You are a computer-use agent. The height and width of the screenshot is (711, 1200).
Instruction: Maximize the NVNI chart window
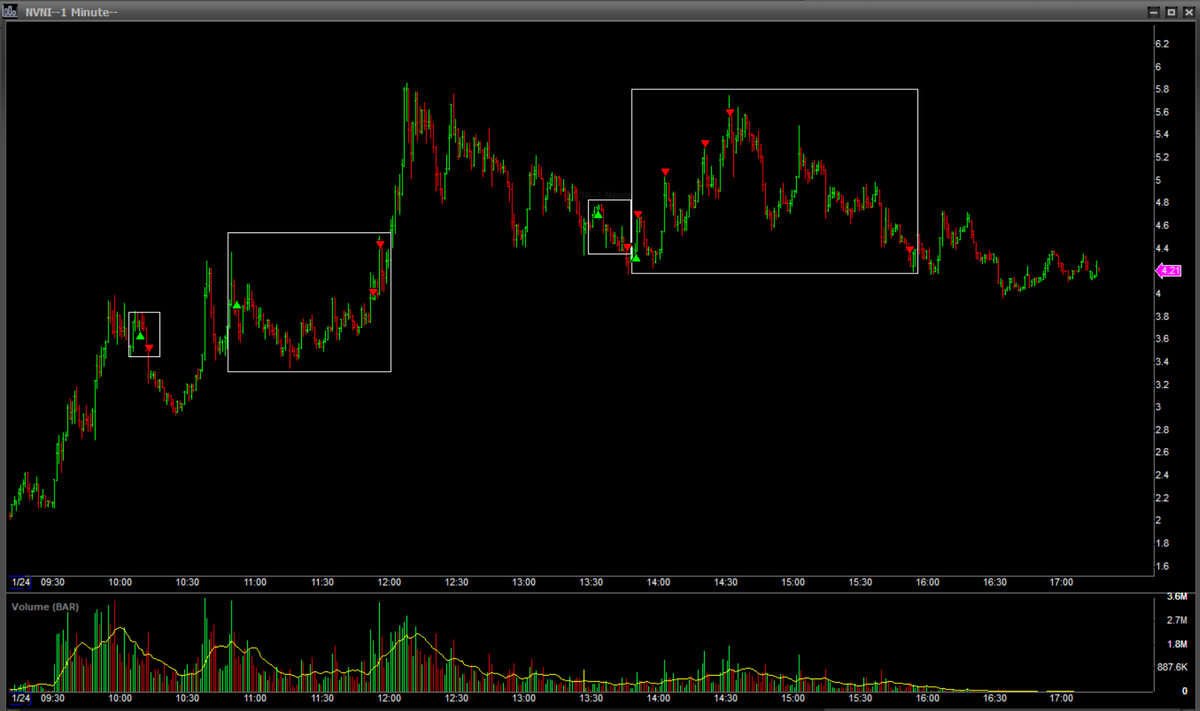pyautogui.click(x=1171, y=11)
